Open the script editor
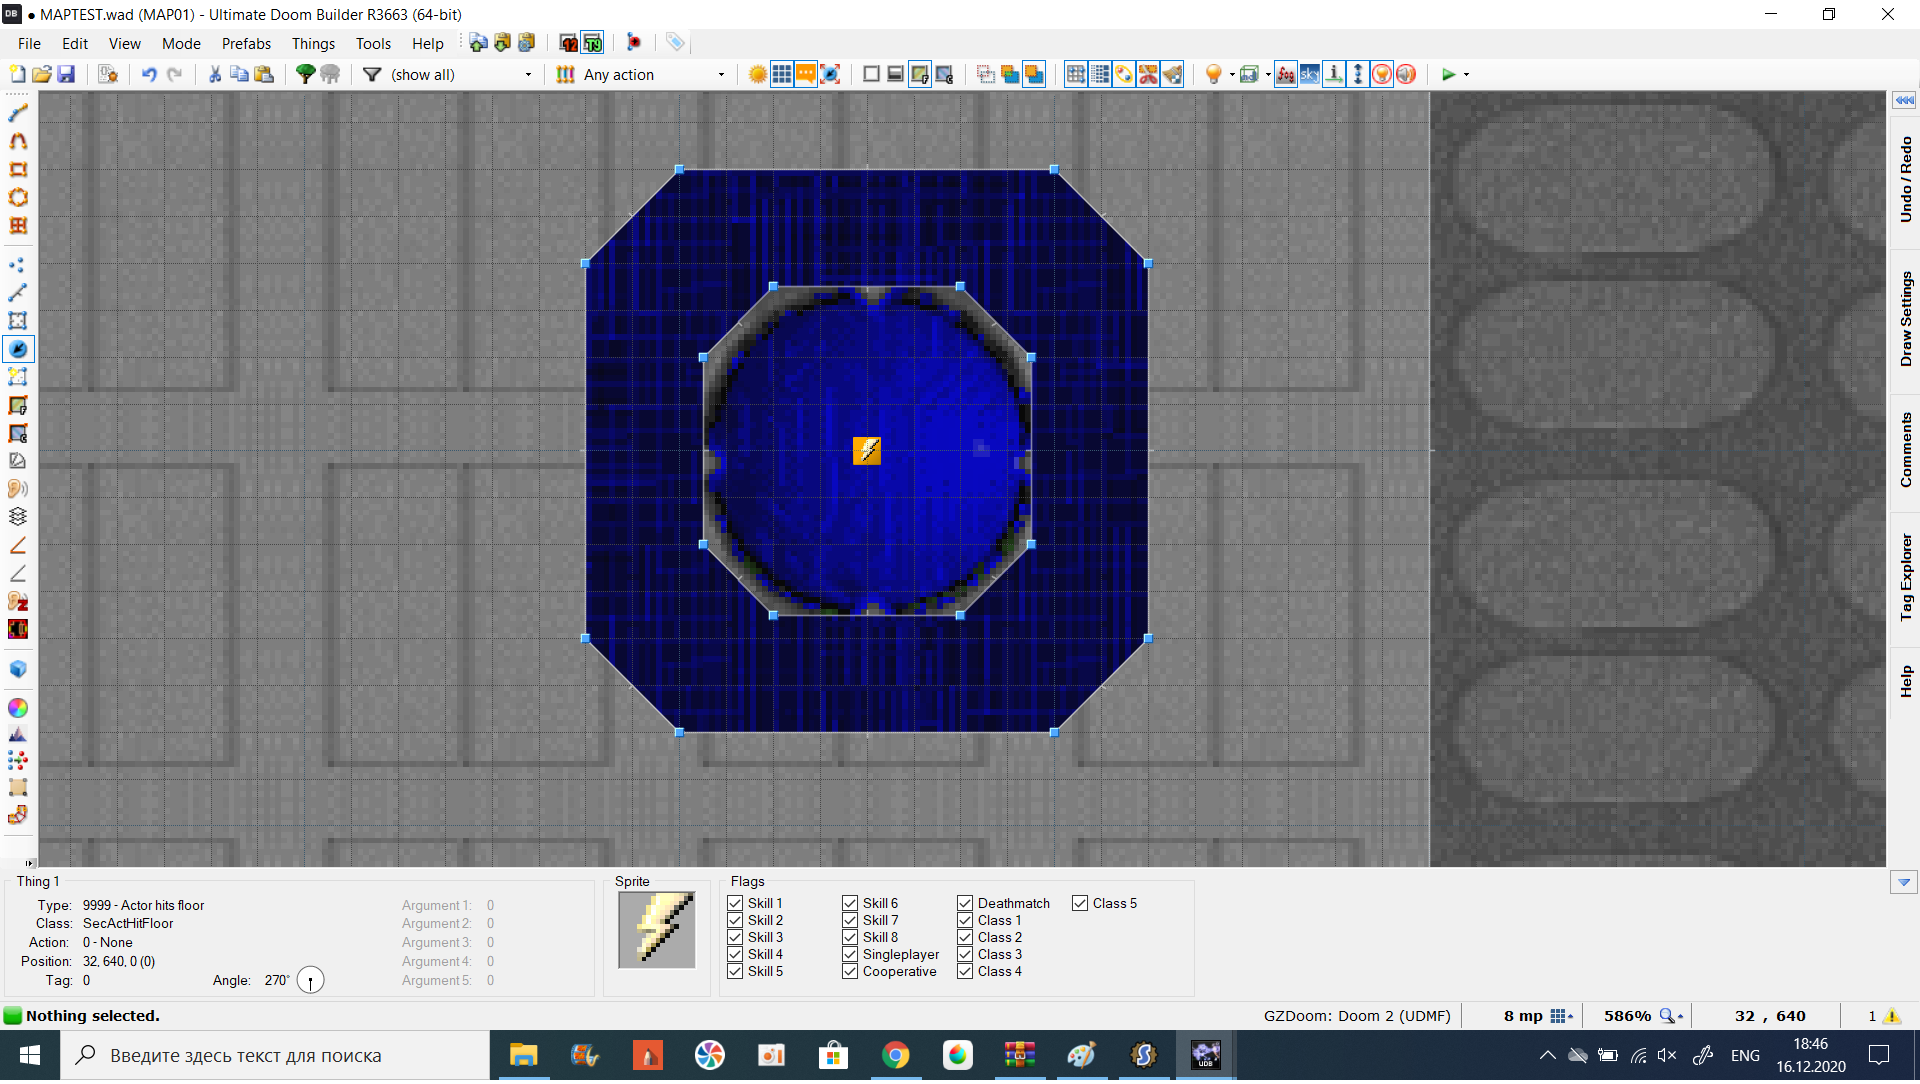The height and width of the screenshot is (1084, 1920). pyautogui.click(x=108, y=74)
